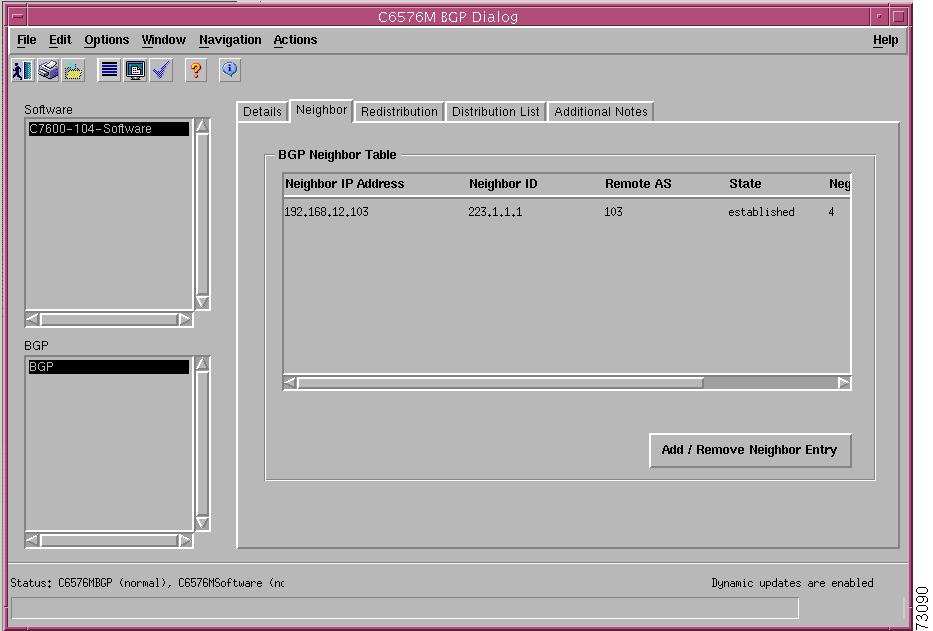Click the yellow open-folder toolbar icon
The image size is (933, 631).
74,70
